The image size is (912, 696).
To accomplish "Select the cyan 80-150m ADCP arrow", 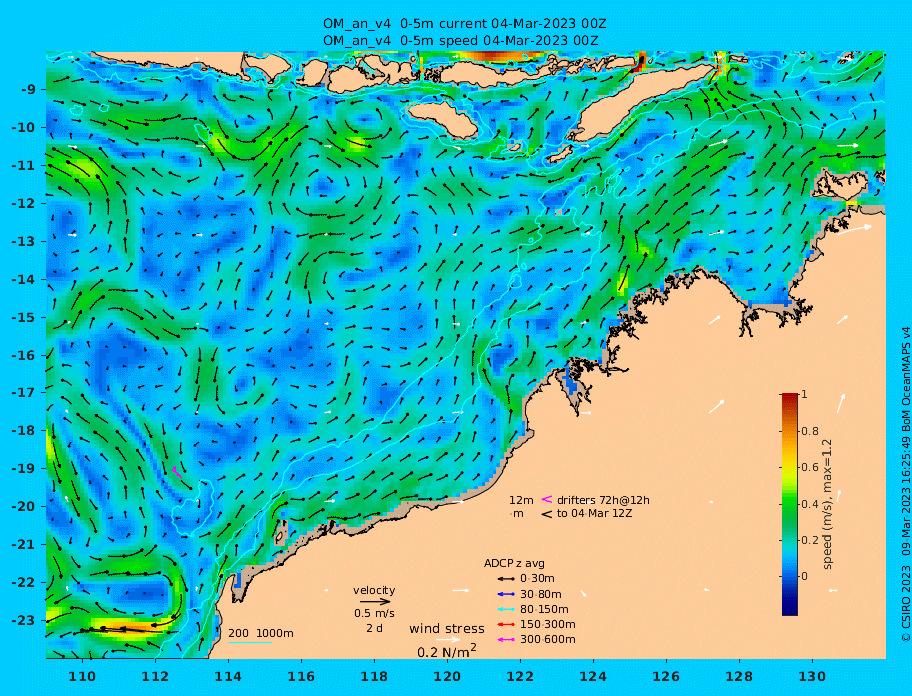I will click(x=506, y=609).
